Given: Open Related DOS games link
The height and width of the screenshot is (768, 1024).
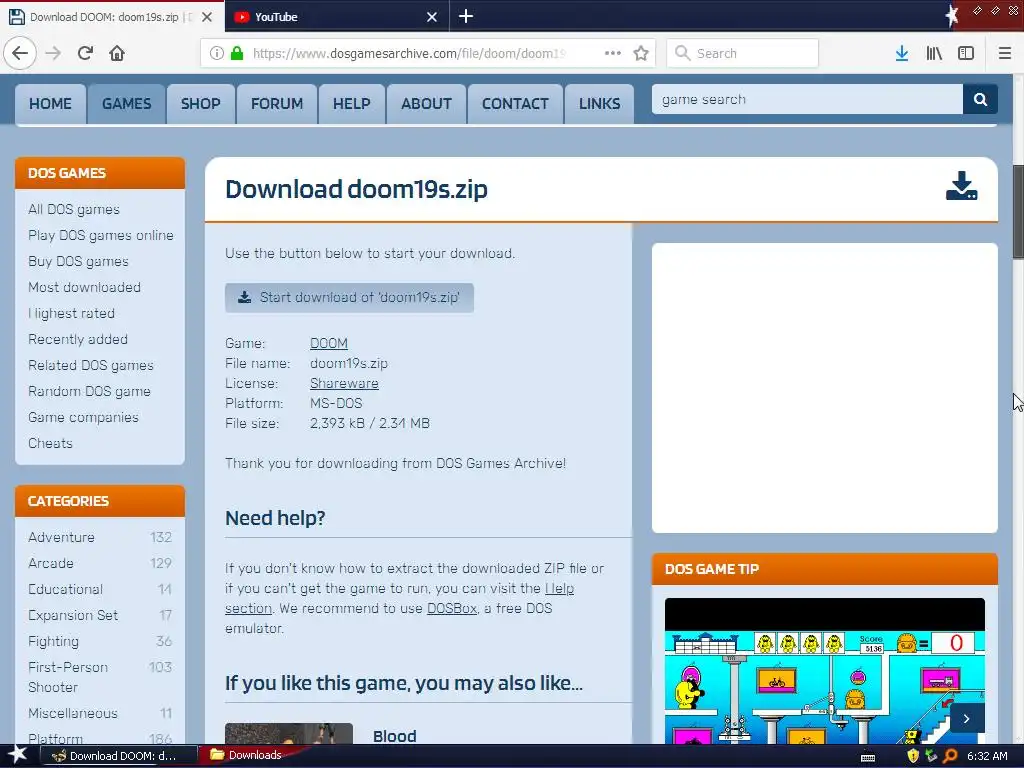Looking at the screenshot, I should tap(91, 366).
